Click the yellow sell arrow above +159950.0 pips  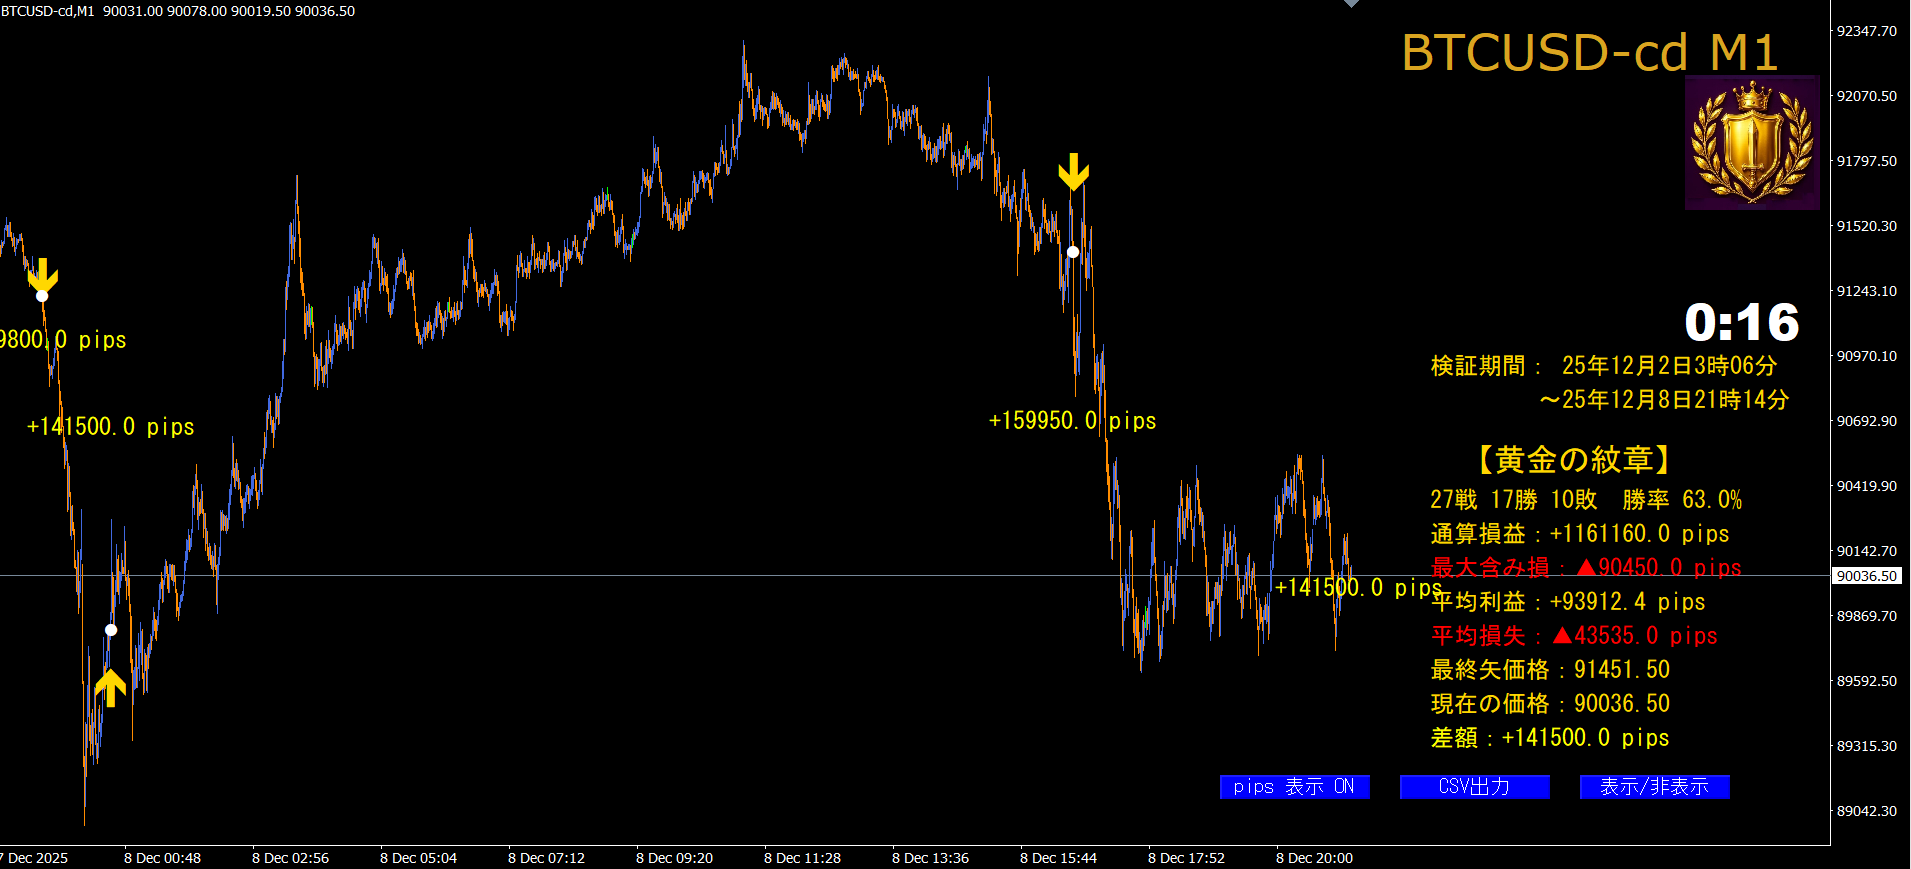(1073, 172)
